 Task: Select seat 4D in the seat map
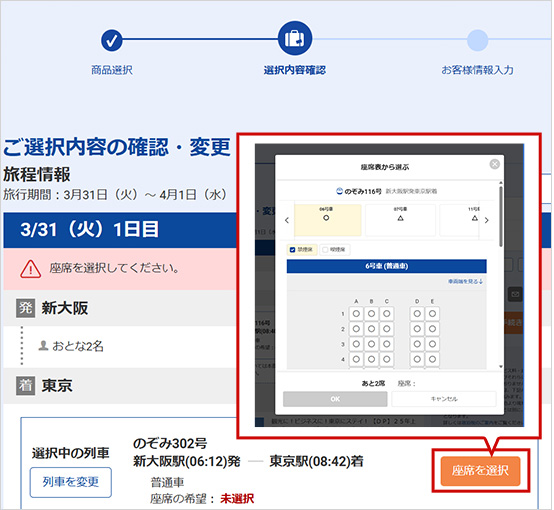coord(417,359)
